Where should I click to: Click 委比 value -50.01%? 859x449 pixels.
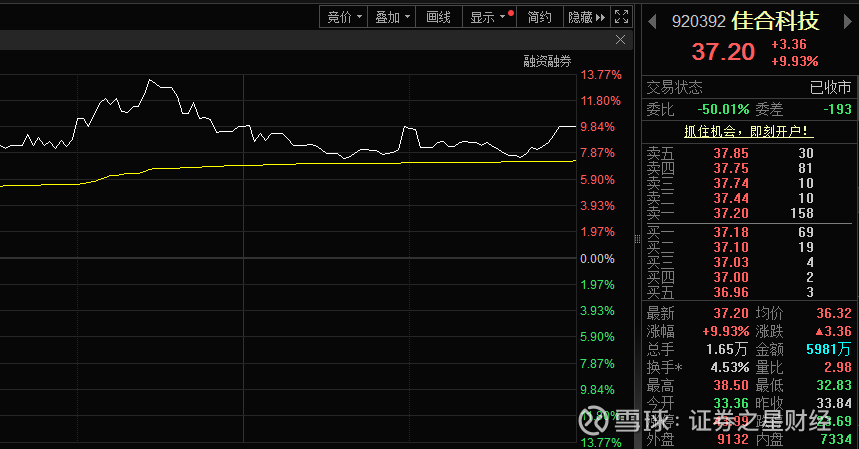pos(723,110)
